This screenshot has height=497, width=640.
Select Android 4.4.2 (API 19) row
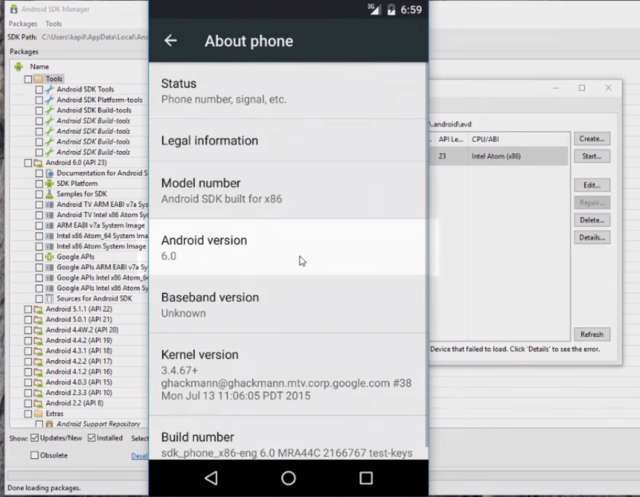(79, 340)
